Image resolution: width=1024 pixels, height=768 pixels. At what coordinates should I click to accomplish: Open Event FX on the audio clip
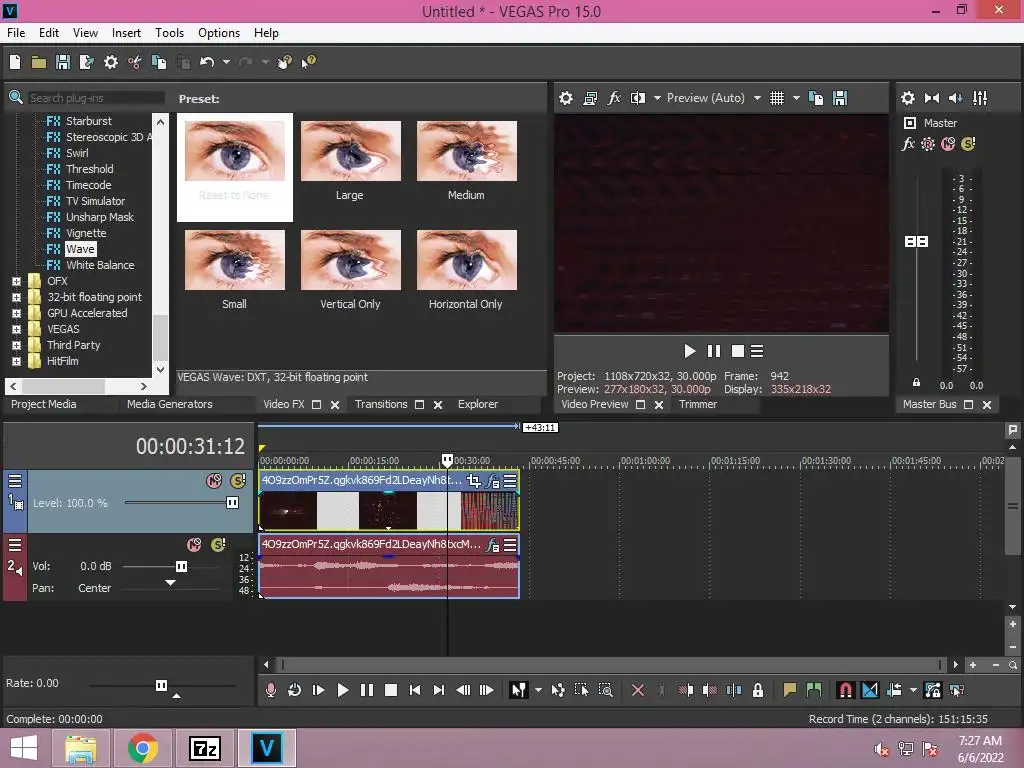pyautogui.click(x=493, y=545)
